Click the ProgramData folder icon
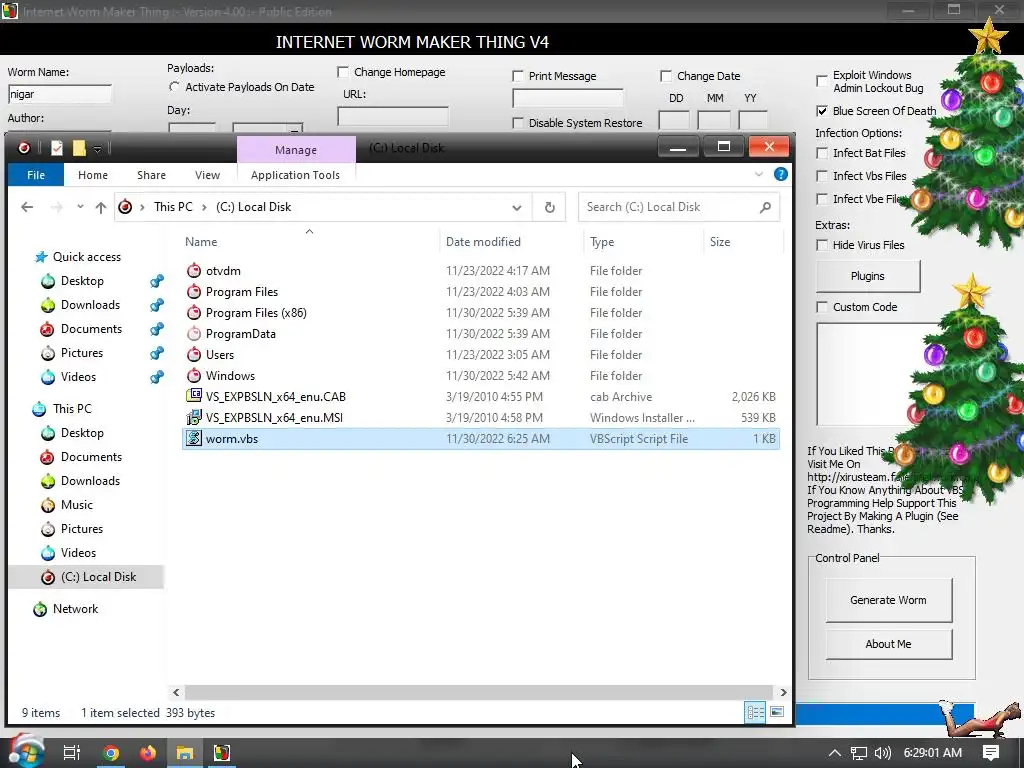This screenshot has height=768, width=1024. [x=193, y=333]
